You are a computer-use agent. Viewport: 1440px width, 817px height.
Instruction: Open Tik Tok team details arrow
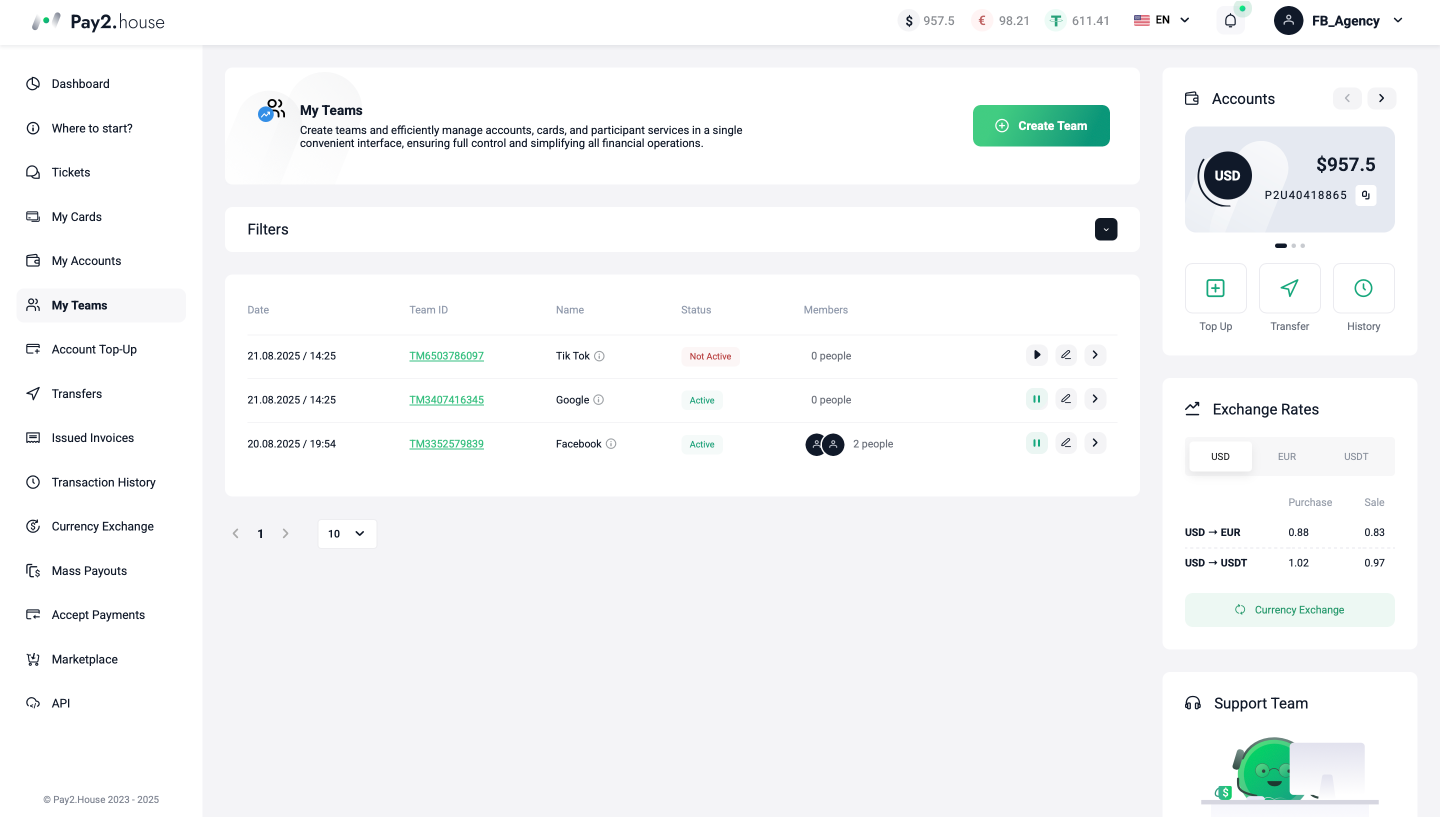1095,355
